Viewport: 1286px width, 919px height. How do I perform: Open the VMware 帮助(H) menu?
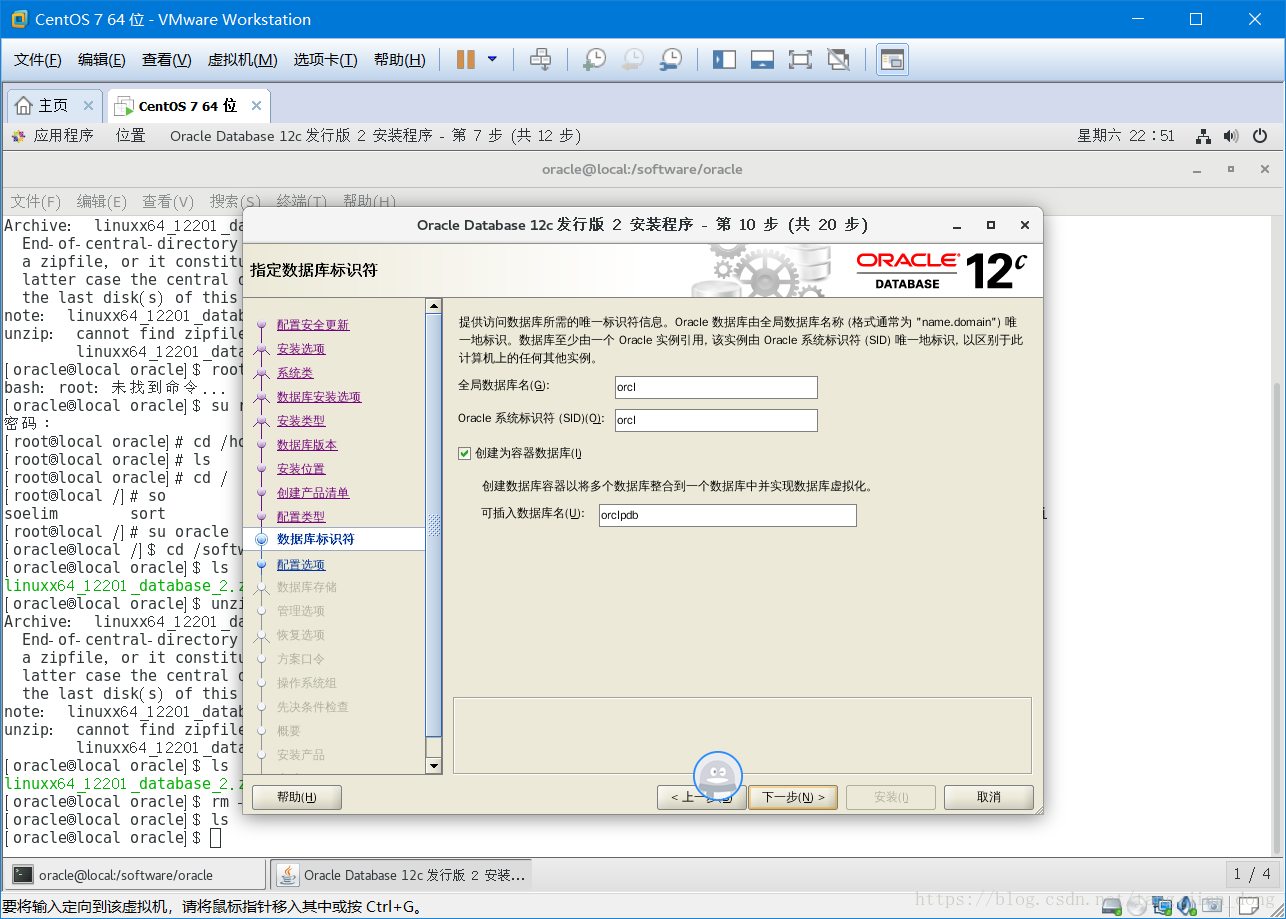[399, 60]
